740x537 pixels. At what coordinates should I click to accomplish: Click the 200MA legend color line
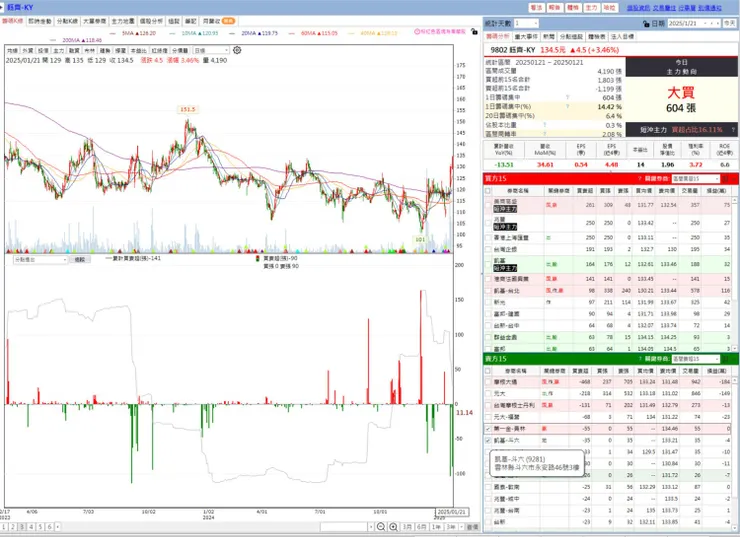click(53, 41)
